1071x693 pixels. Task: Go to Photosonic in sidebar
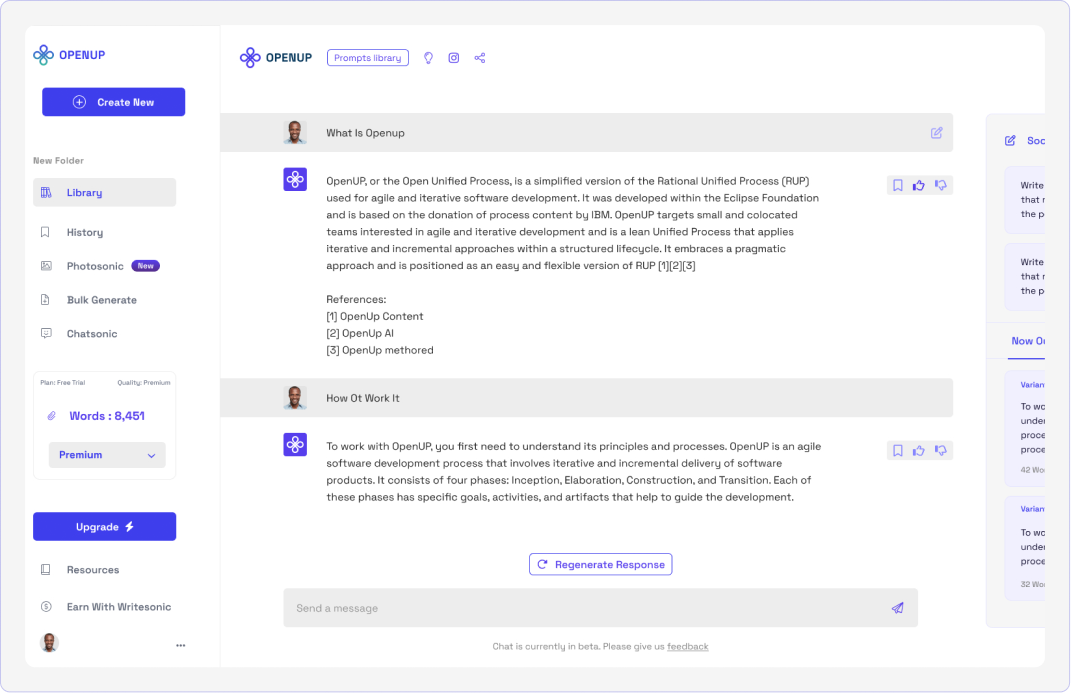click(95, 266)
